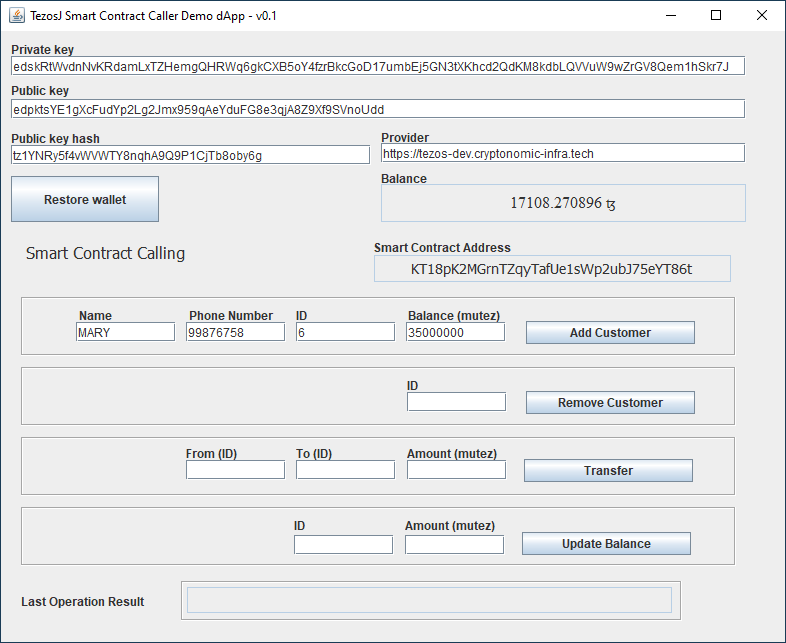Click the Phone Number label
The width and height of the screenshot is (786, 643).
[x=231, y=316]
